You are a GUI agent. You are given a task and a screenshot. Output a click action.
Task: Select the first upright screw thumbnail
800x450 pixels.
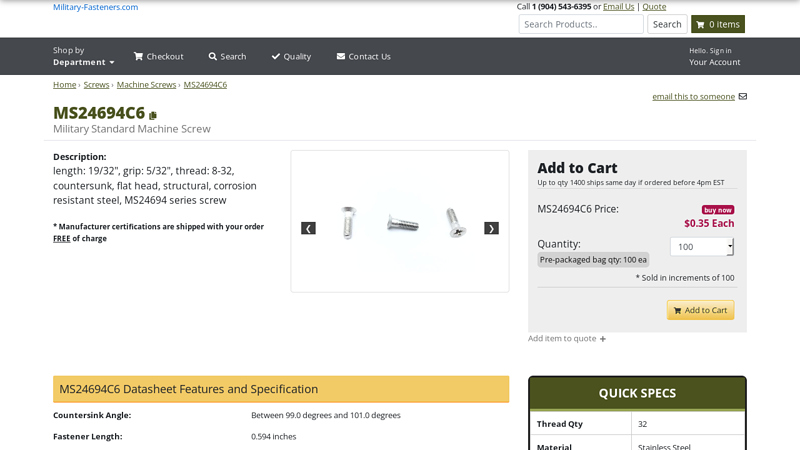click(x=348, y=222)
